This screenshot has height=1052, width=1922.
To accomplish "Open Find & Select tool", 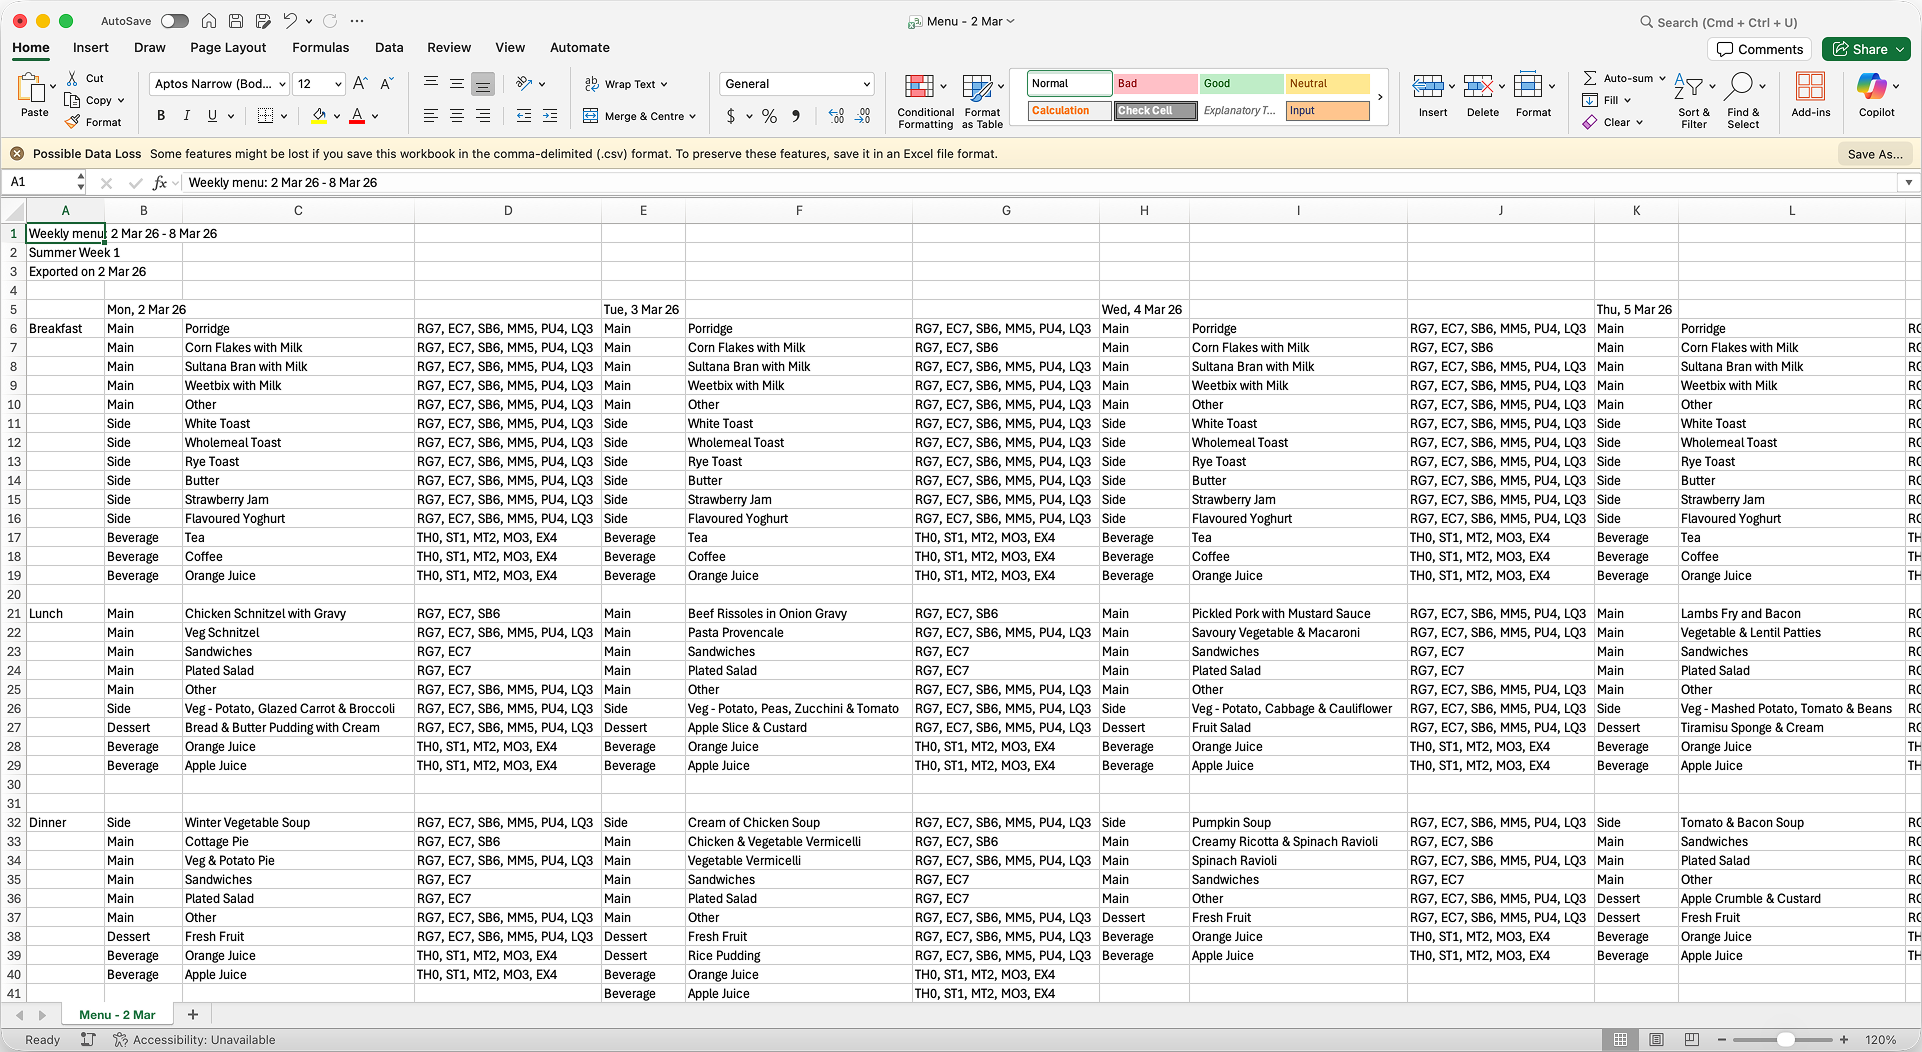I will 1742,100.
